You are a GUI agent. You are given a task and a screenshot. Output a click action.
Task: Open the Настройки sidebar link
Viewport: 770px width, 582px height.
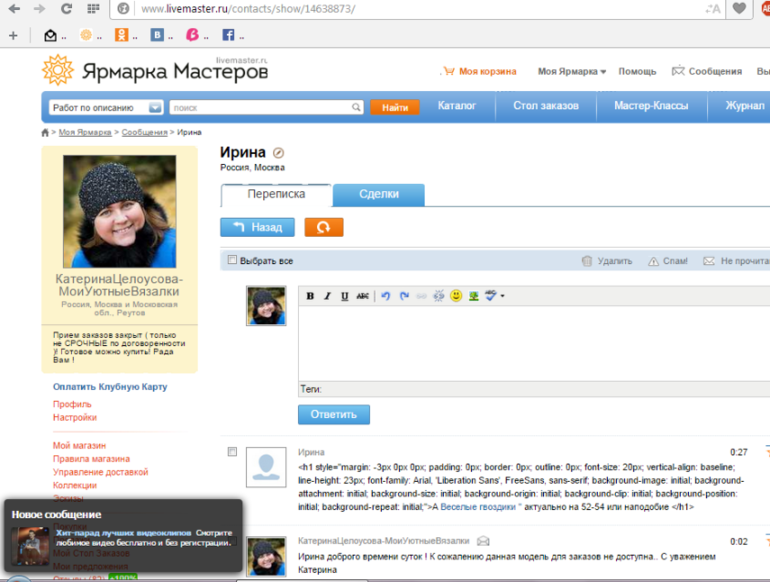pos(75,417)
